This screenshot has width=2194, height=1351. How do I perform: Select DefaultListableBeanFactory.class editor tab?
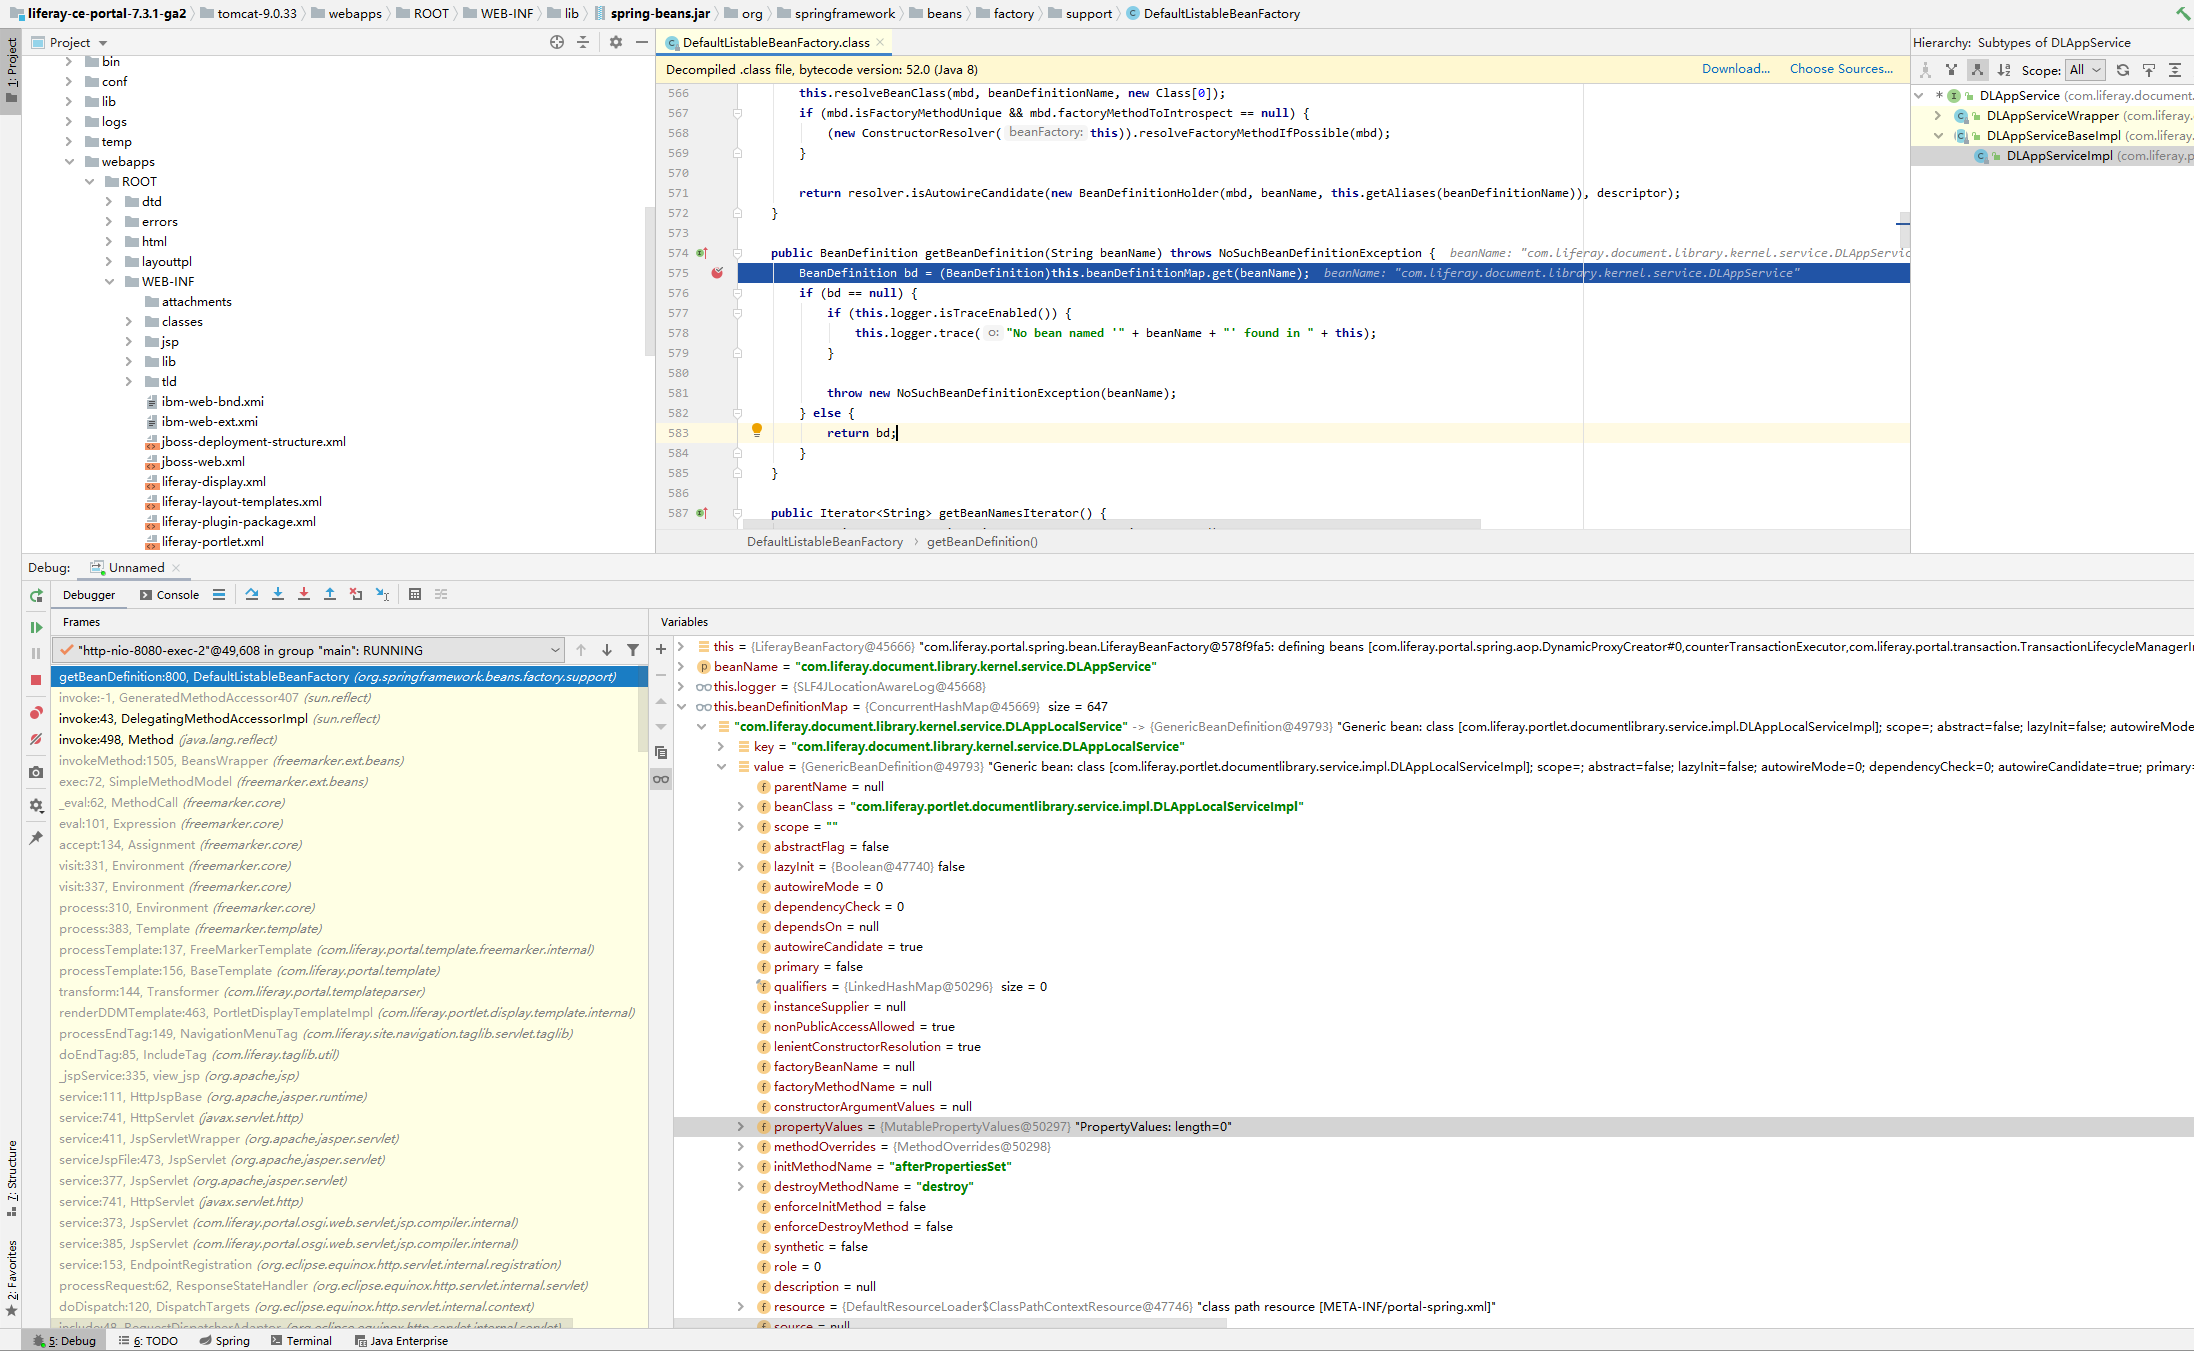click(x=774, y=42)
